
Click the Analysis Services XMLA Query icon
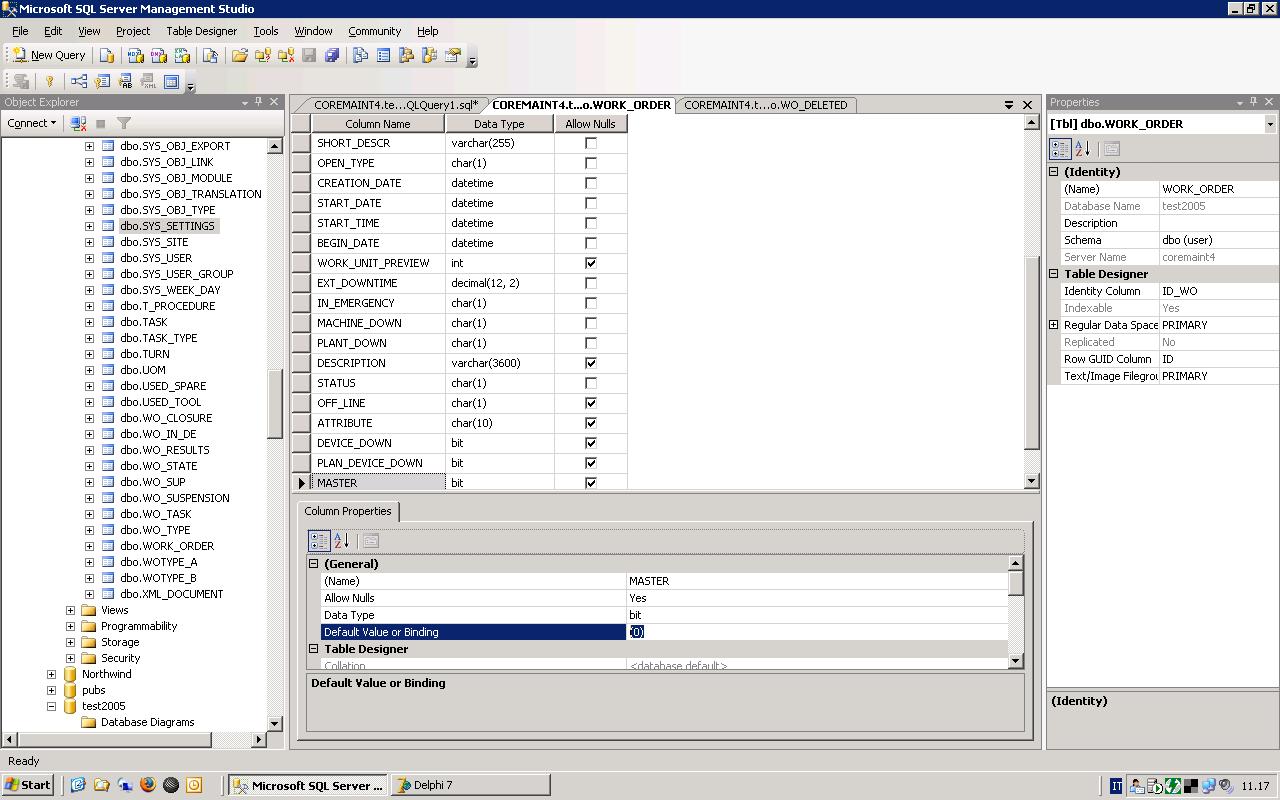coord(182,55)
